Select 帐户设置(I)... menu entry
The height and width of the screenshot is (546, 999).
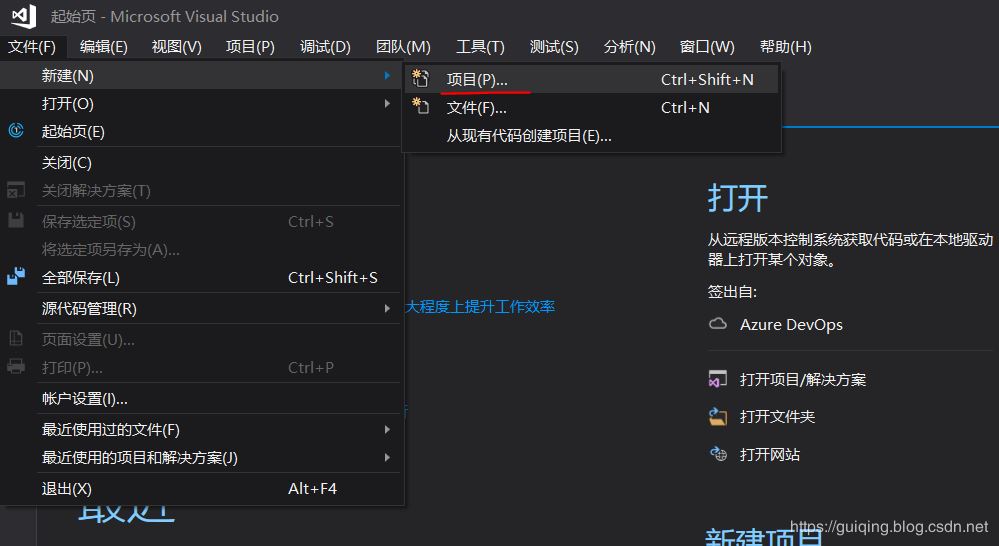[201, 399]
